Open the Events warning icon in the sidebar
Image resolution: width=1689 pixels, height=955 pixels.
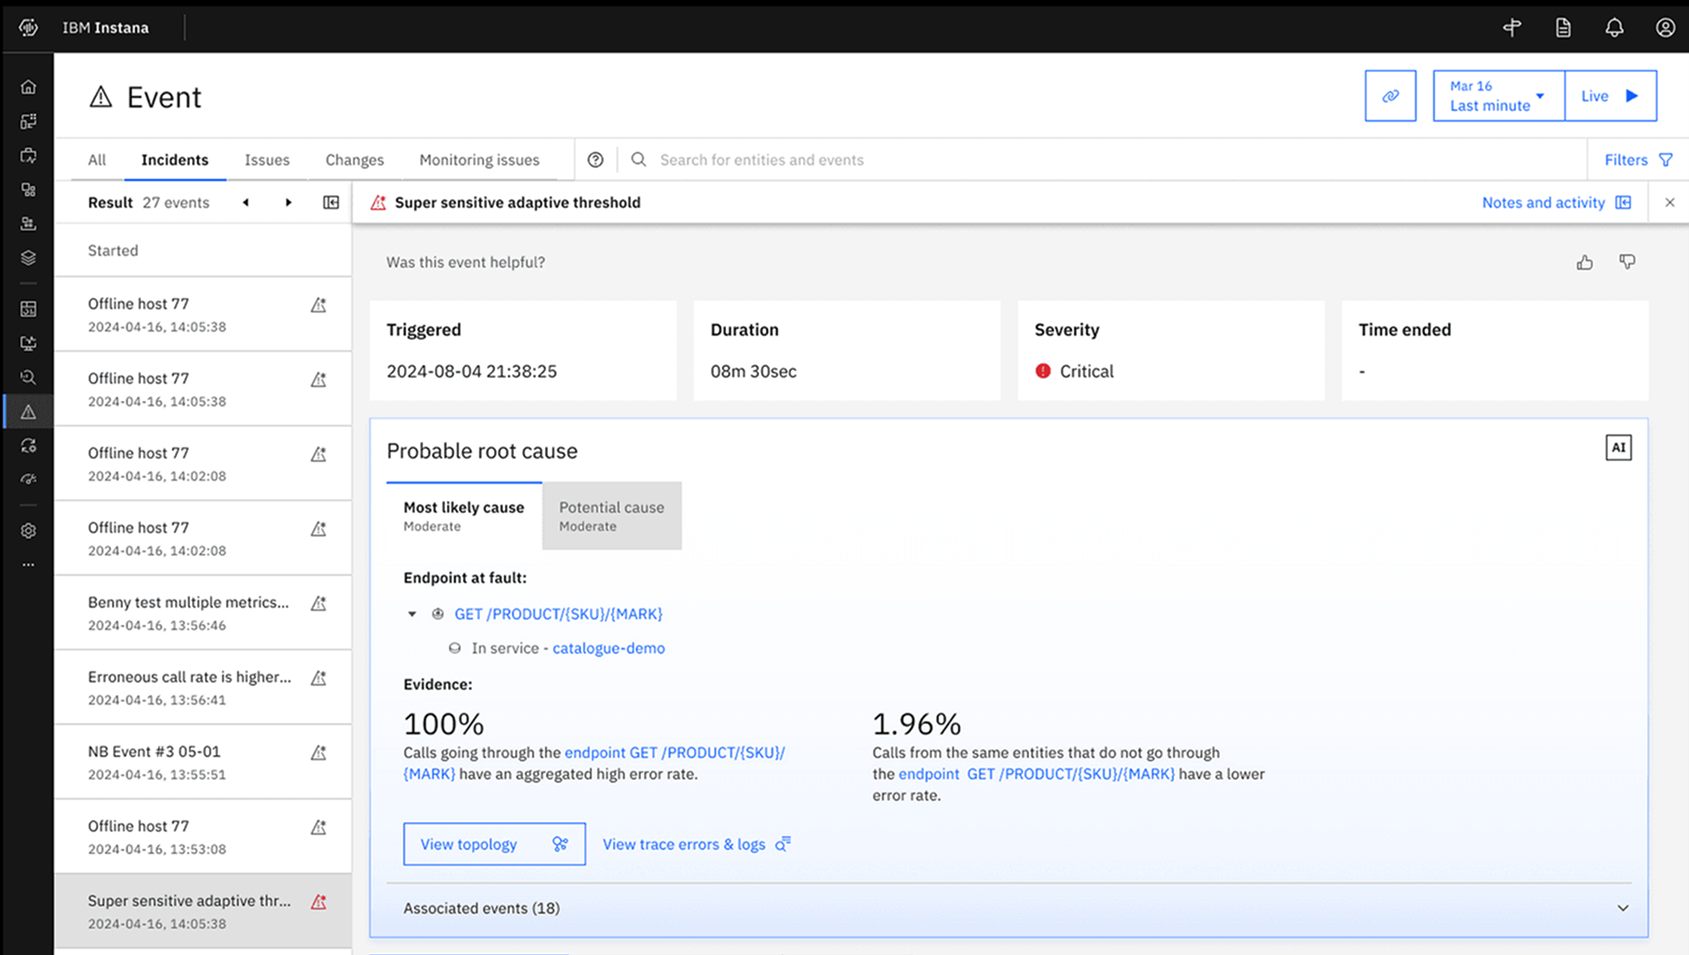pyautogui.click(x=28, y=412)
